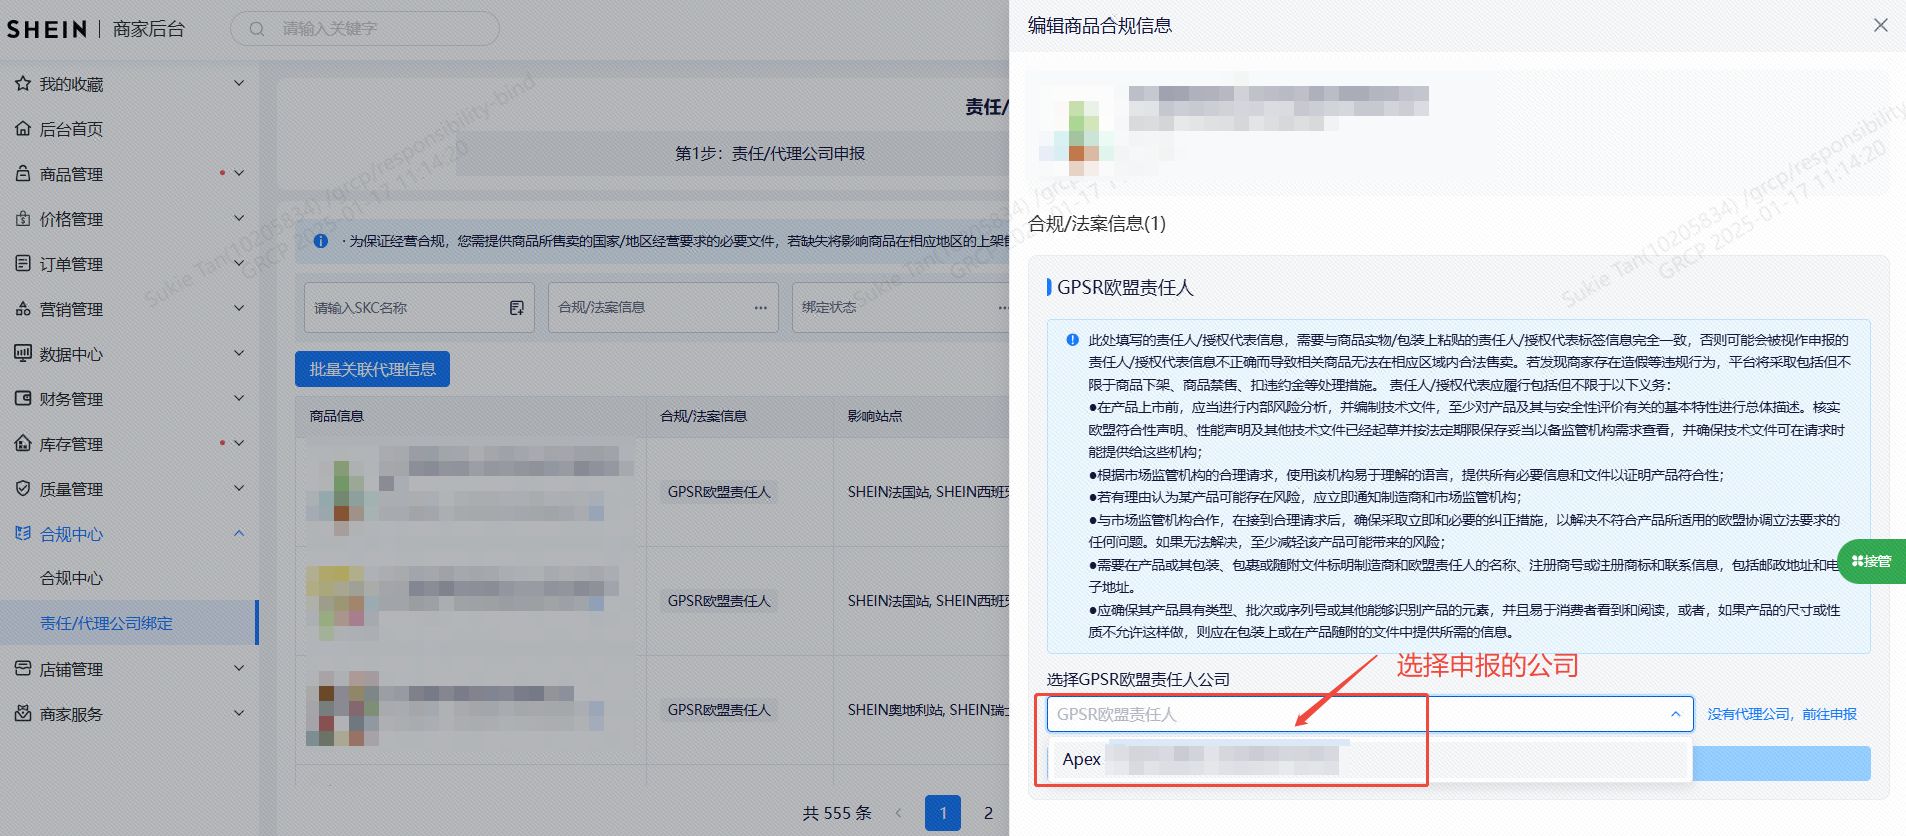Expand the 商品管理 menu chevron
Viewport: 1906px width, 836px height.
239,174
